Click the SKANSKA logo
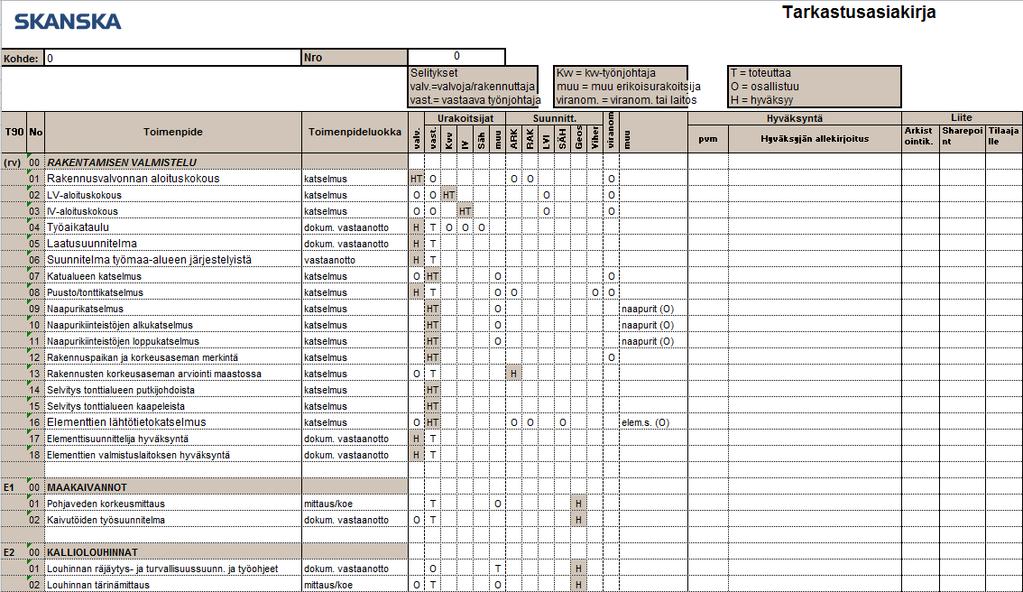The height and width of the screenshot is (592, 1023). [x=68, y=22]
